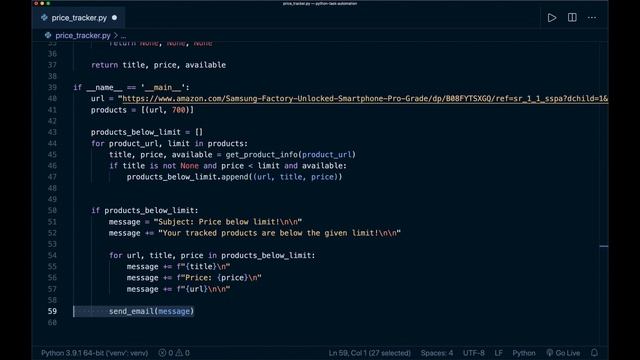Select the Python language mode
640x360 pixels.
click(x=524, y=353)
